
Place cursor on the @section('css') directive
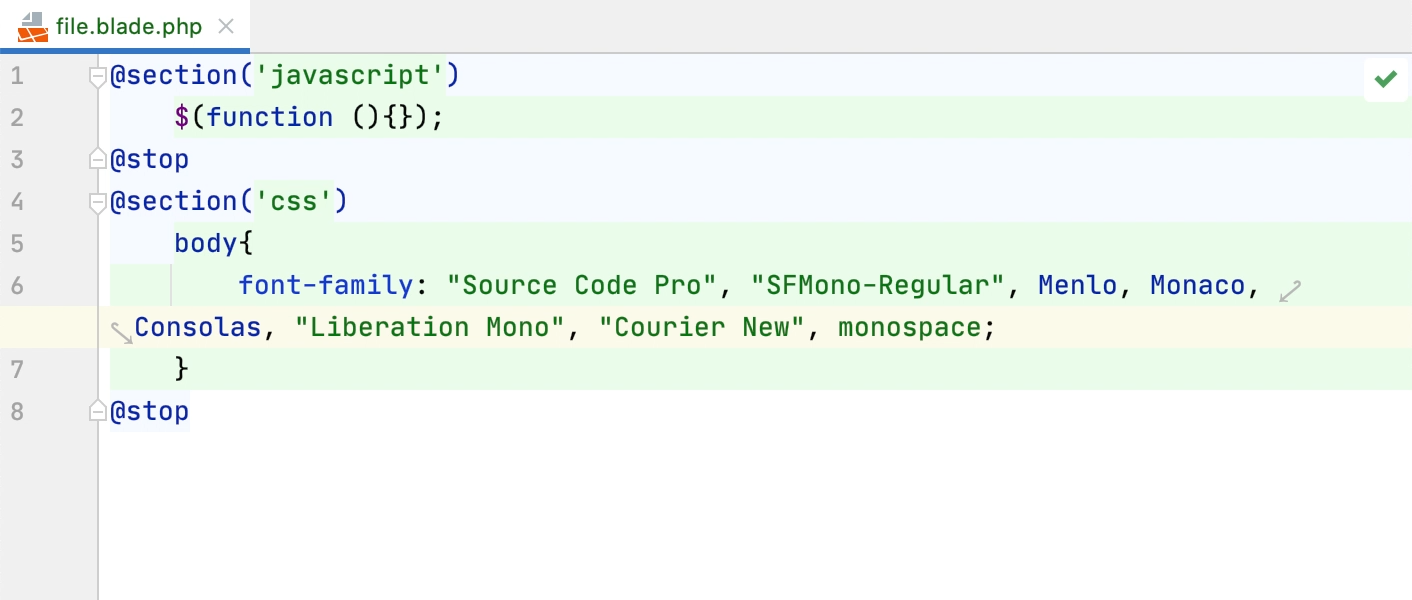pyautogui.click(x=230, y=201)
